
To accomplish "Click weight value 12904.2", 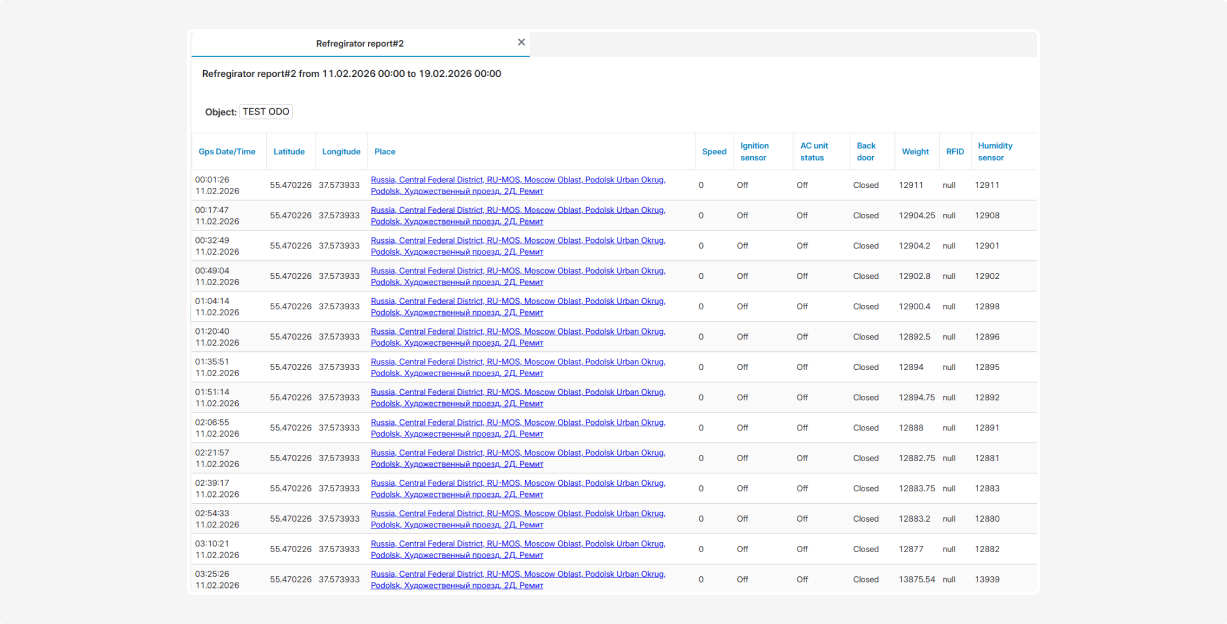I will point(915,246).
